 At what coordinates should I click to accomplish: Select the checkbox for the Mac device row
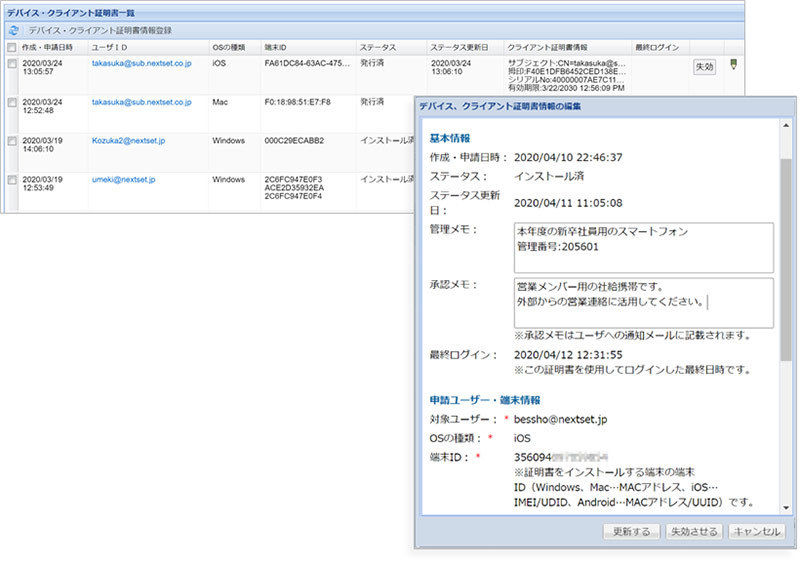point(11,102)
